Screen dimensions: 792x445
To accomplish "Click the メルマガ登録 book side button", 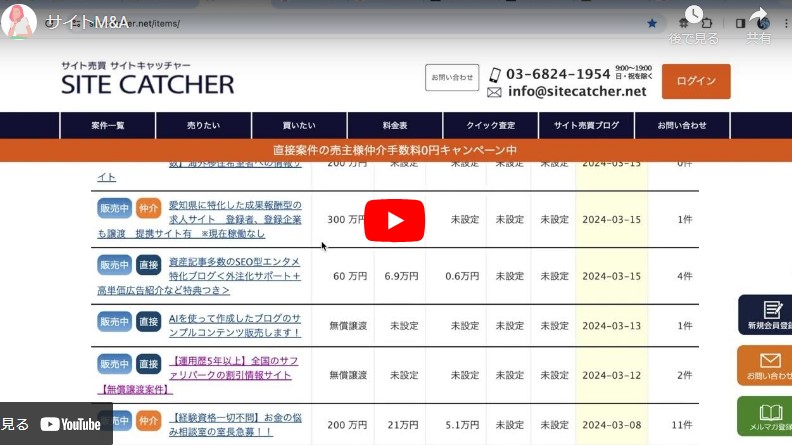I will [x=765, y=416].
